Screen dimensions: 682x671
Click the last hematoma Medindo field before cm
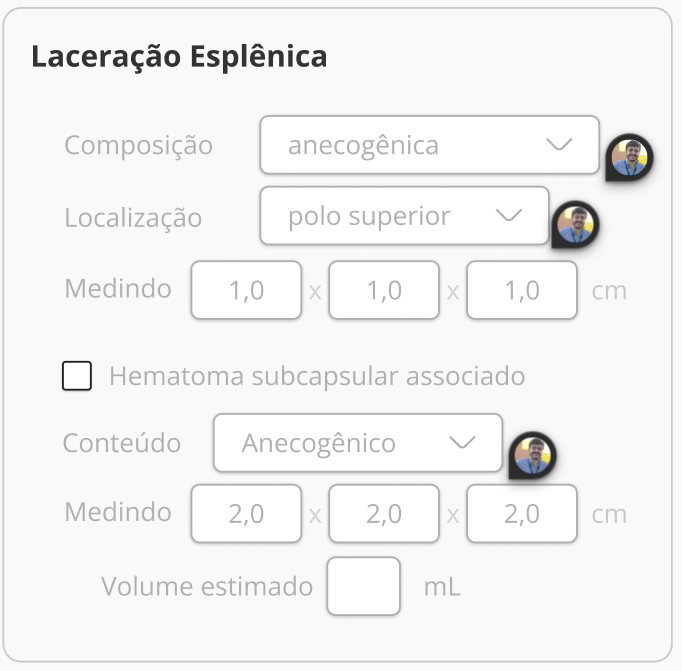522,514
